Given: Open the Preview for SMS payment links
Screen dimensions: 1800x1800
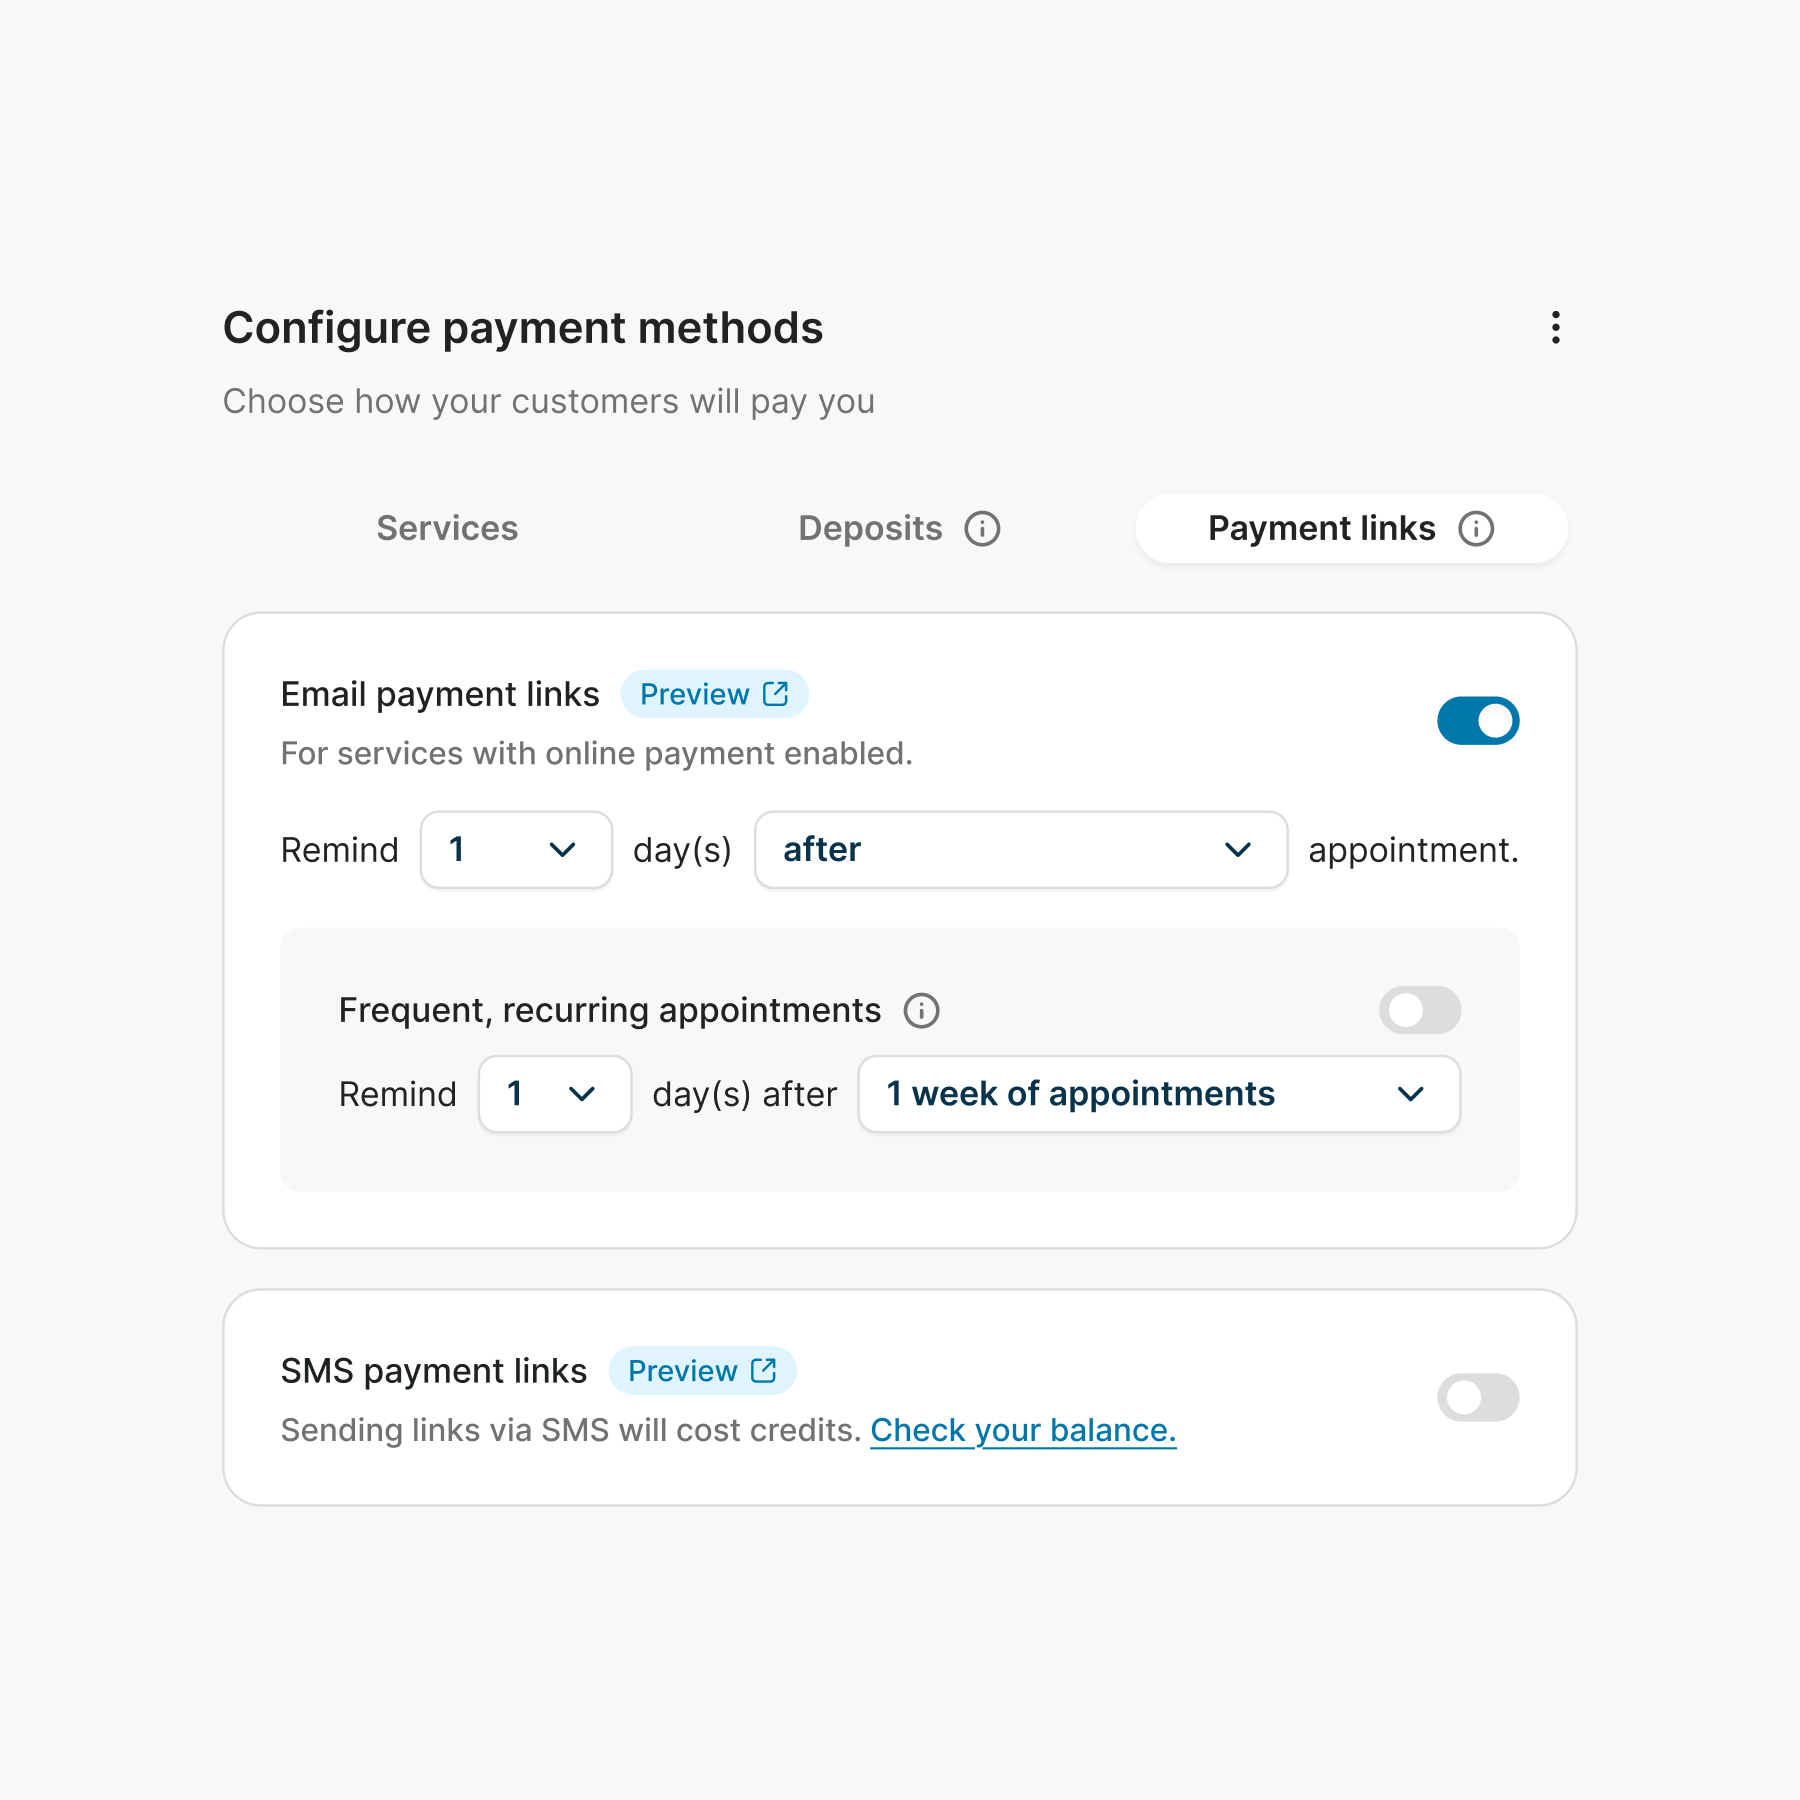Looking at the screenshot, I should 702,1371.
